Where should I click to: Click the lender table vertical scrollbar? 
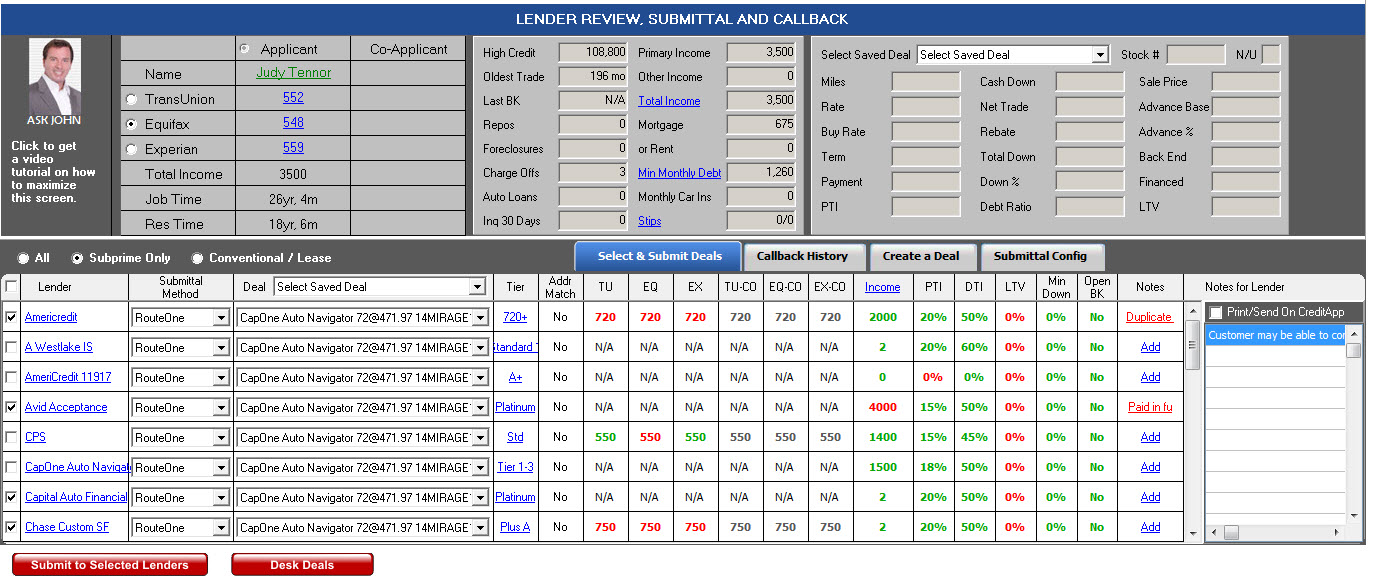tap(1192, 422)
